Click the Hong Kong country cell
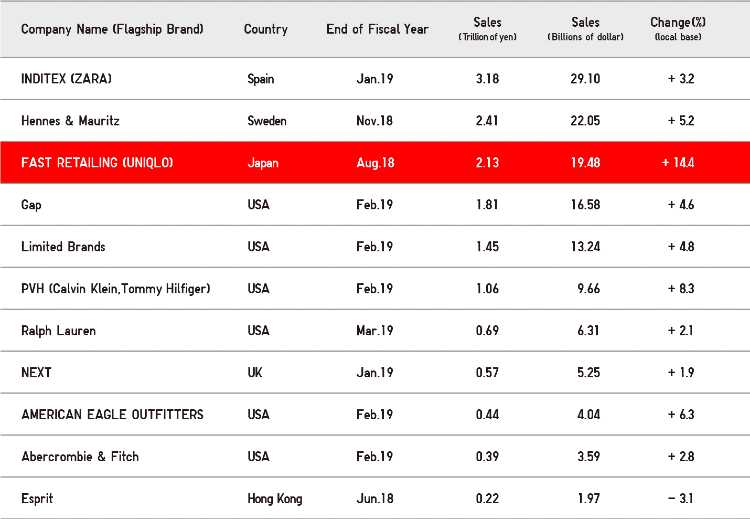 click(275, 499)
